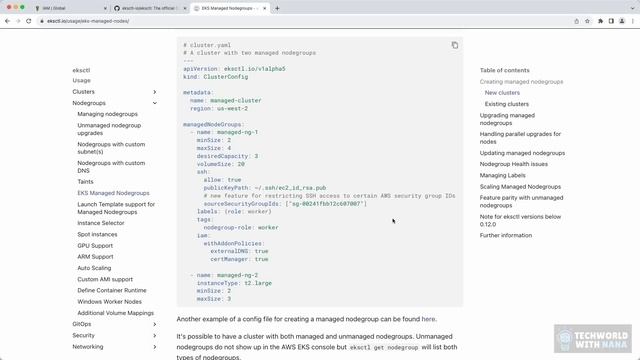The height and width of the screenshot is (360, 640).
Task: Open the Instance Selector page
Action: [x=101, y=223]
